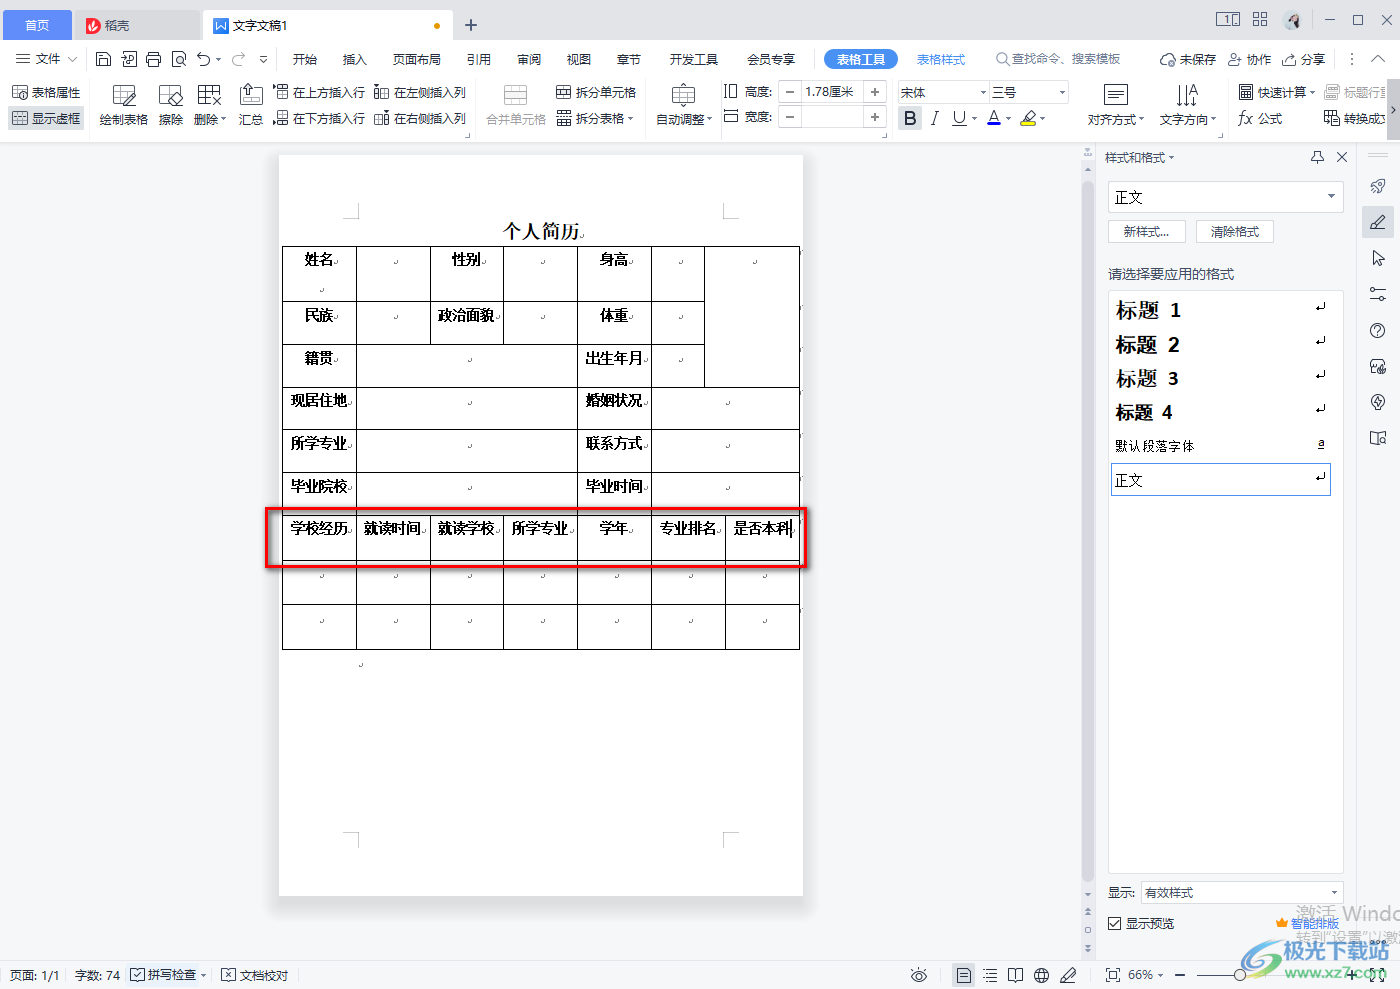Open the 文件 menu
The height and width of the screenshot is (989, 1400).
[46, 59]
